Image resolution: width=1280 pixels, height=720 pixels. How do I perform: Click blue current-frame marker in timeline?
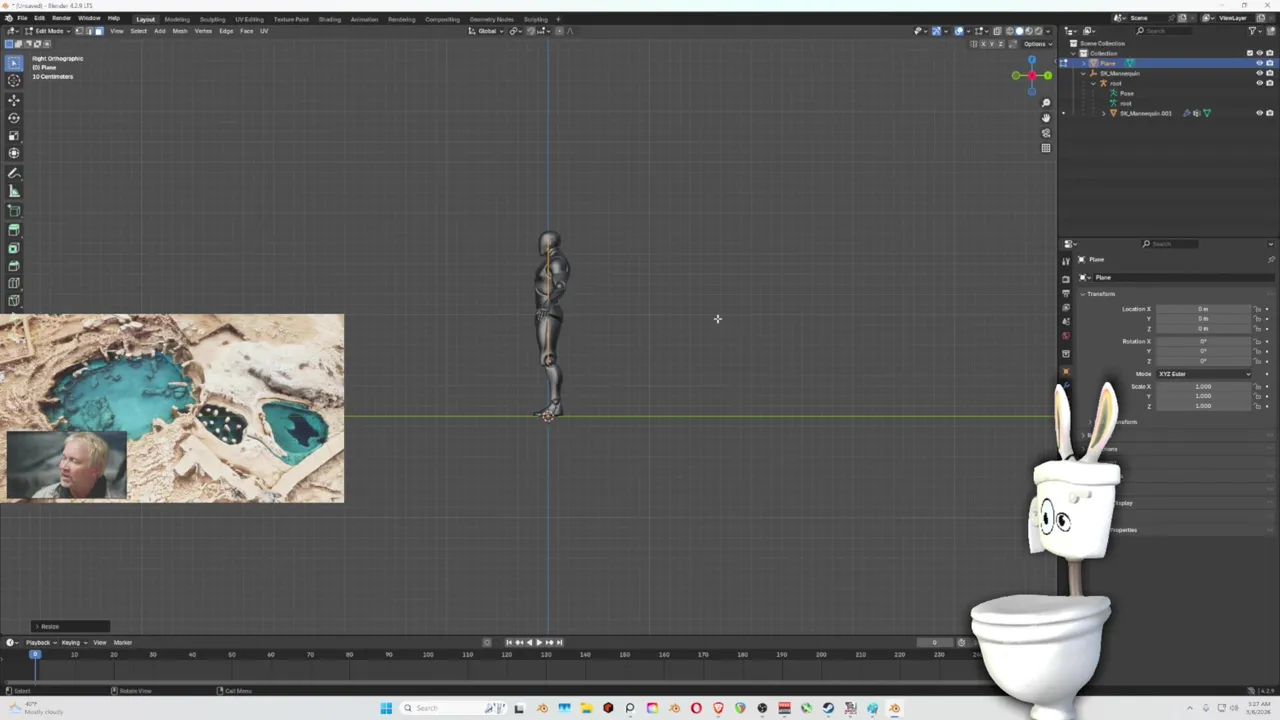35,654
